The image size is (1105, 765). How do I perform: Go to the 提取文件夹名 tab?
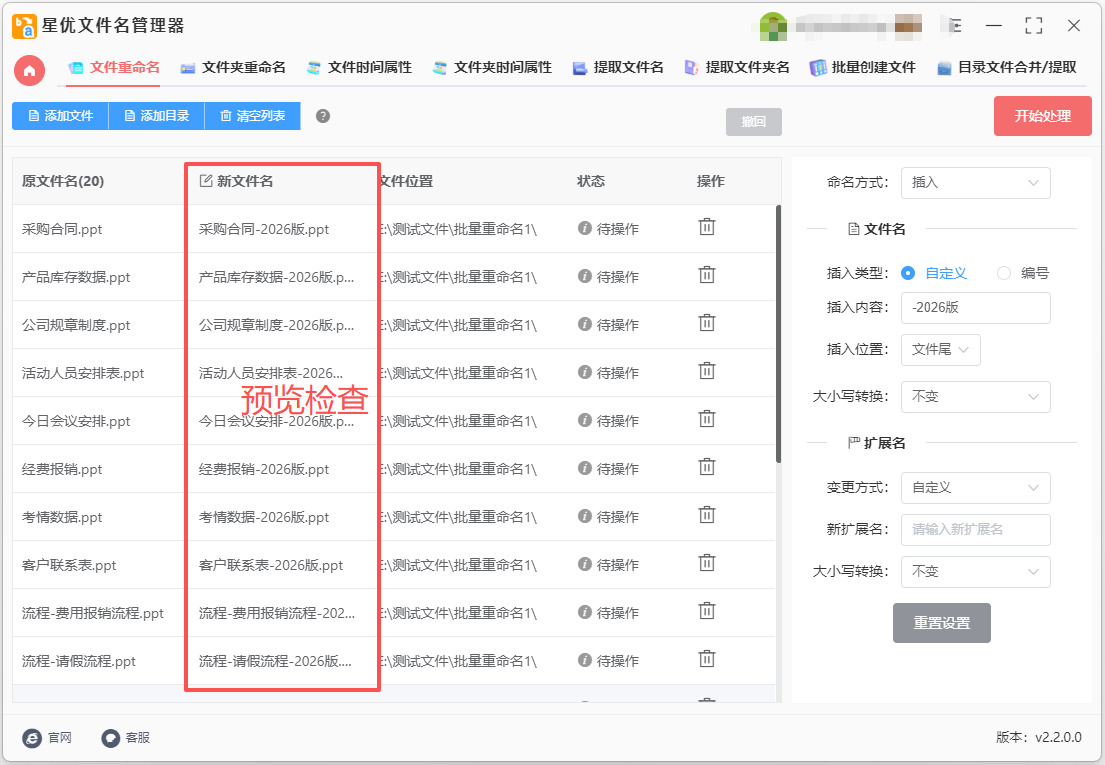pos(736,68)
